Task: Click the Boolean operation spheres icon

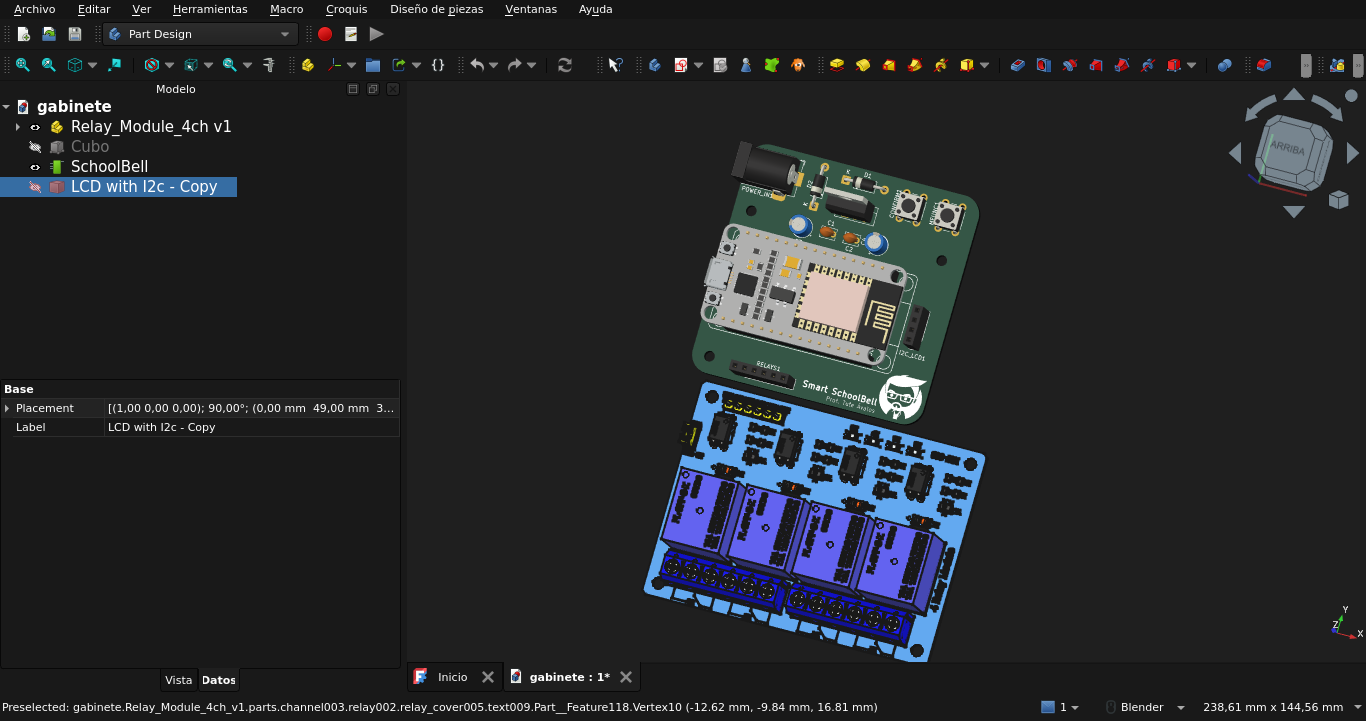Action: coord(1224,65)
